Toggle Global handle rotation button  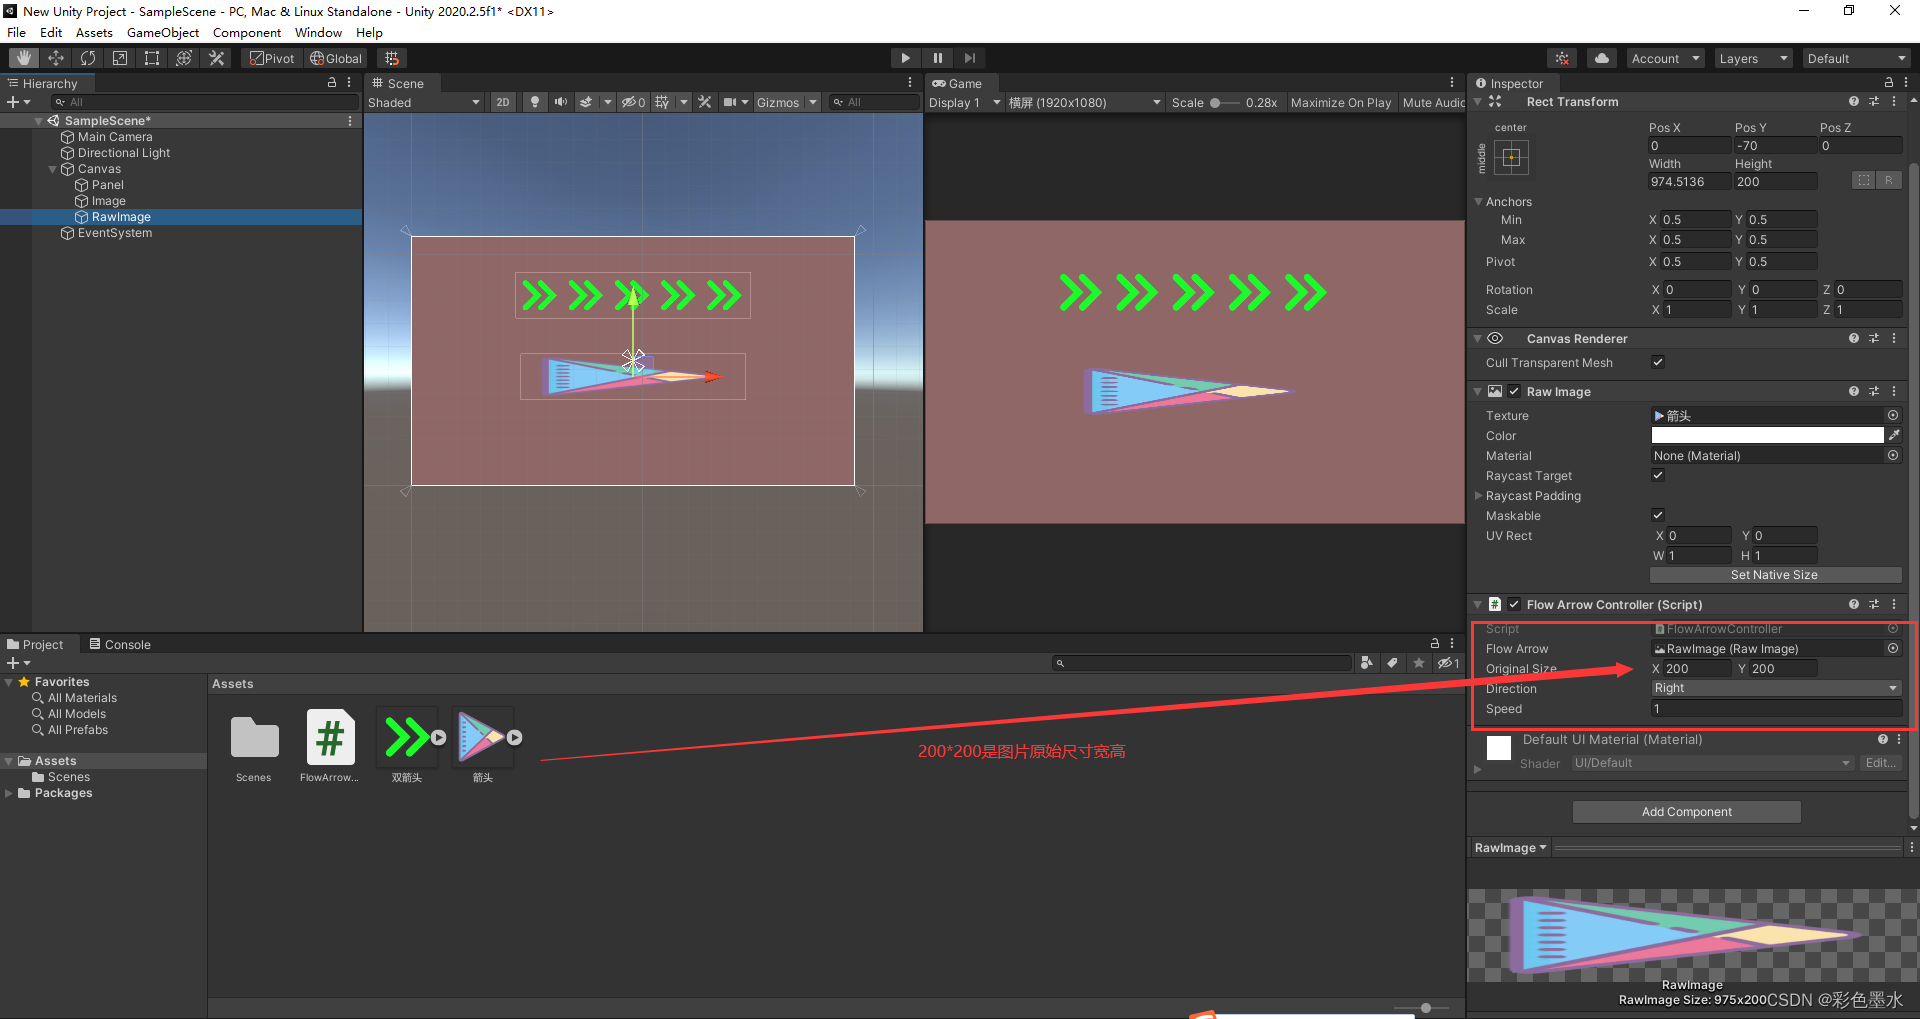tap(336, 58)
